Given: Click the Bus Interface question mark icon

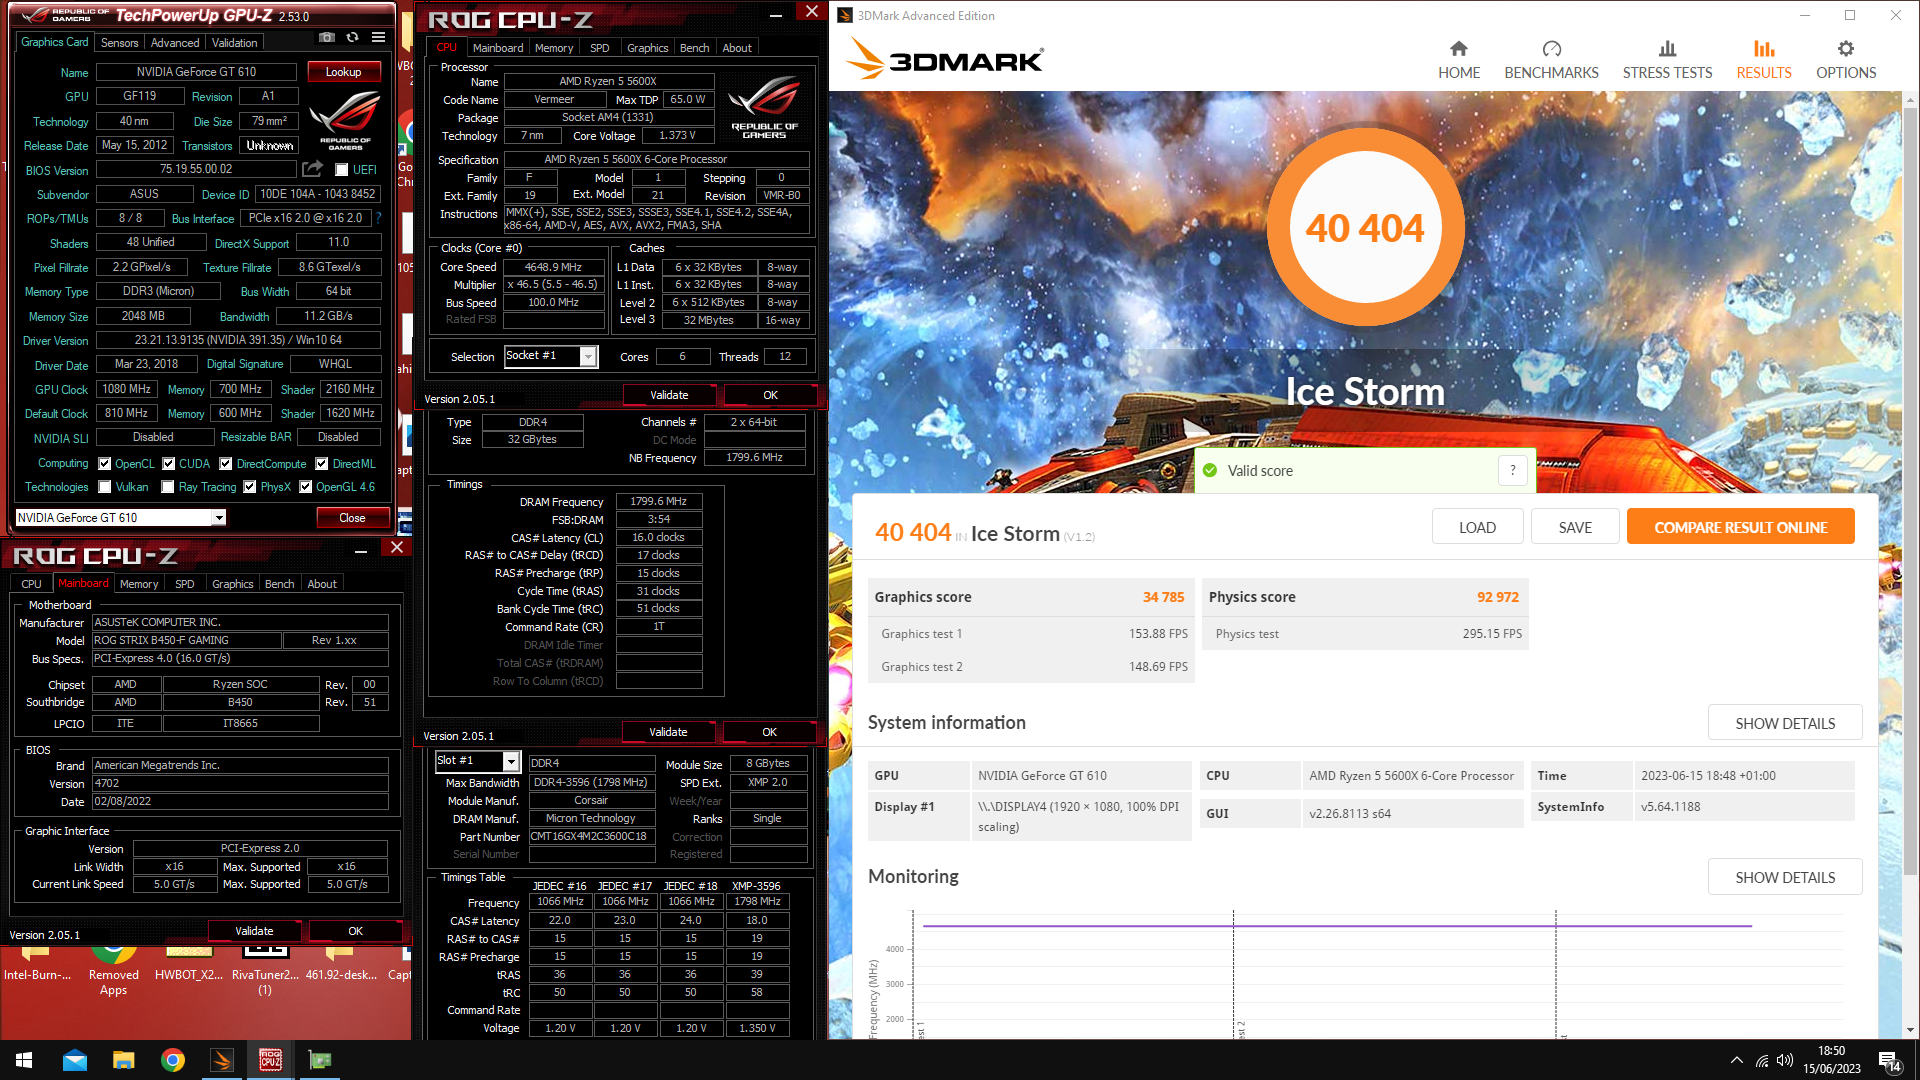Looking at the screenshot, I should click(x=378, y=218).
